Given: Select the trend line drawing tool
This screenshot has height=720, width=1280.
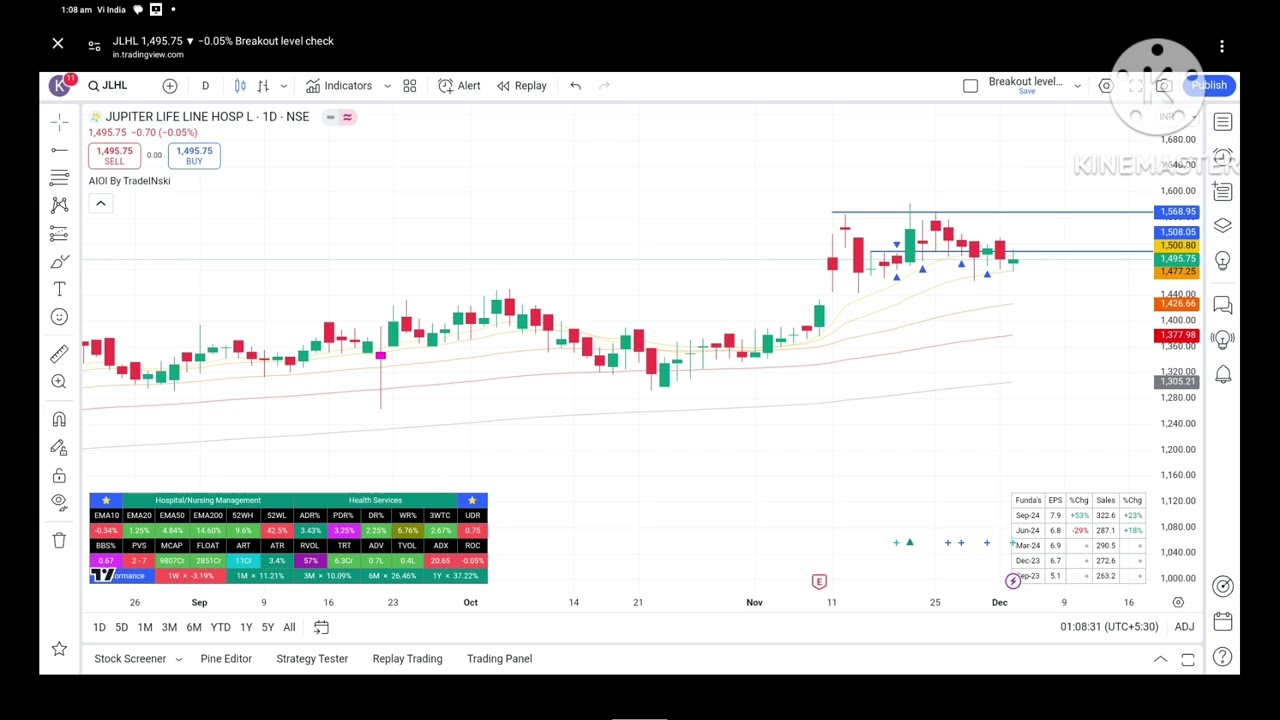Looking at the screenshot, I should [59, 150].
